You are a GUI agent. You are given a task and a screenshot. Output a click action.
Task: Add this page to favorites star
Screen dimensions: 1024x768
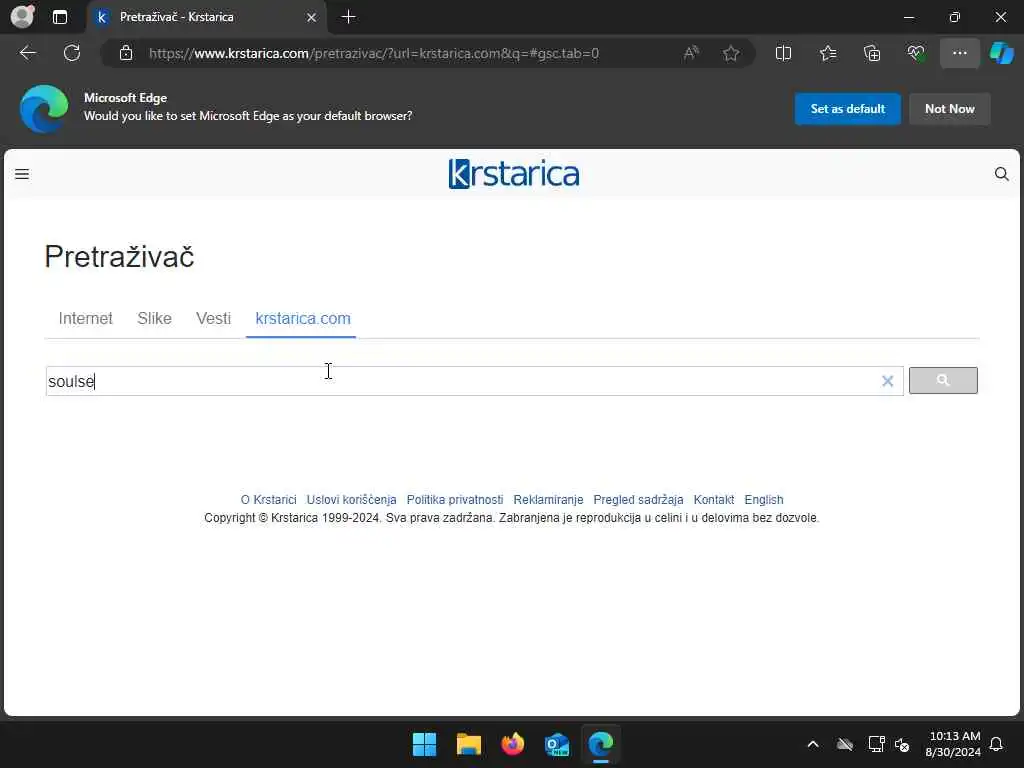tap(731, 53)
